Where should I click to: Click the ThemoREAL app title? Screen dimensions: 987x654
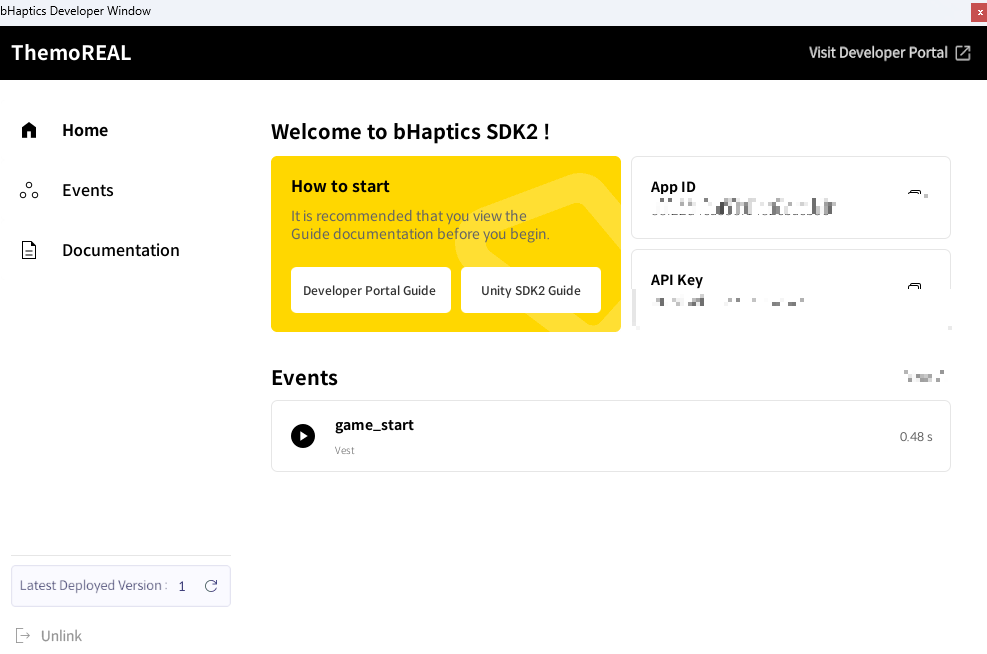tap(71, 53)
